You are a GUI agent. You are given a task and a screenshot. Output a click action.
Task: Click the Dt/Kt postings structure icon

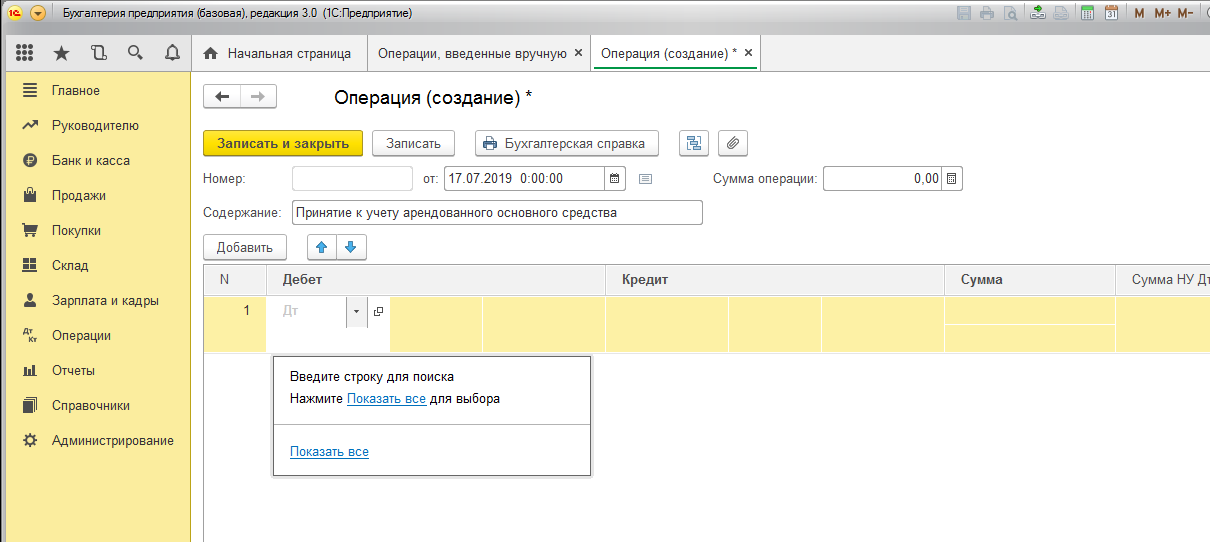(x=693, y=143)
